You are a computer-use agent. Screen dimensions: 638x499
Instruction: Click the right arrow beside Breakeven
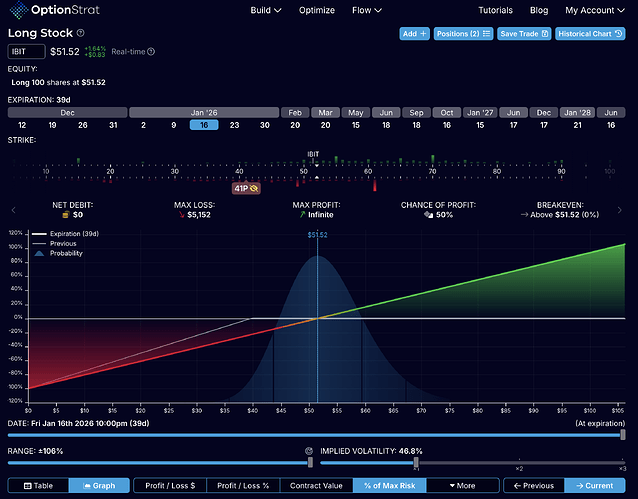[x=626, y=210]
